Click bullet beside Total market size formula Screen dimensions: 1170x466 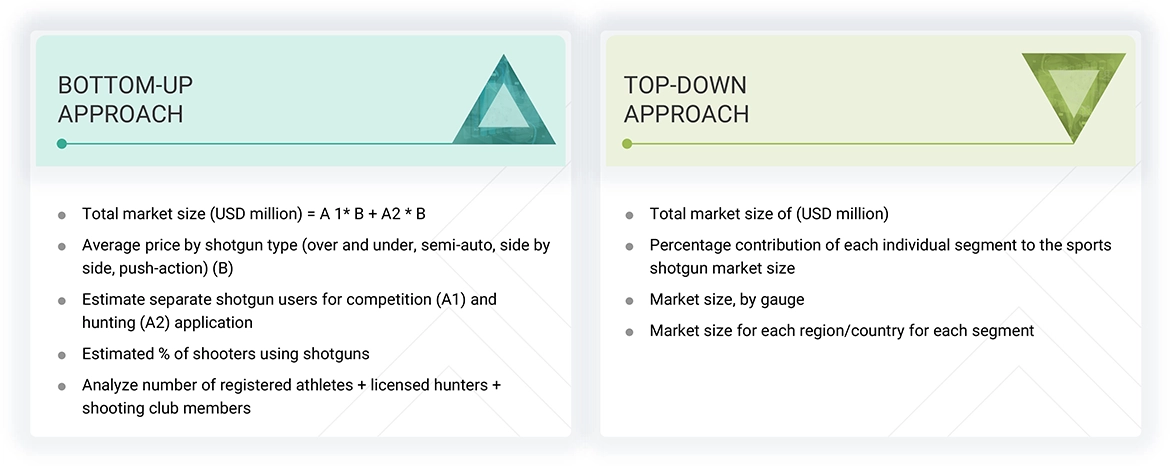click(x=62, y=215)
